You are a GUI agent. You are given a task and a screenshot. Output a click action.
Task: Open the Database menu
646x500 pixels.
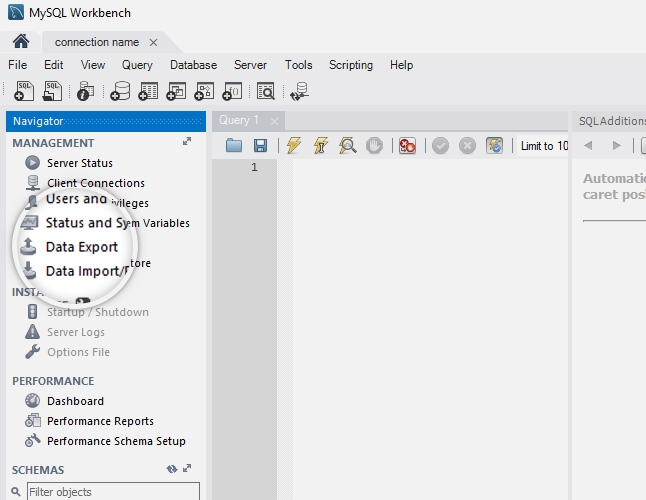click(x=193, y=65)
